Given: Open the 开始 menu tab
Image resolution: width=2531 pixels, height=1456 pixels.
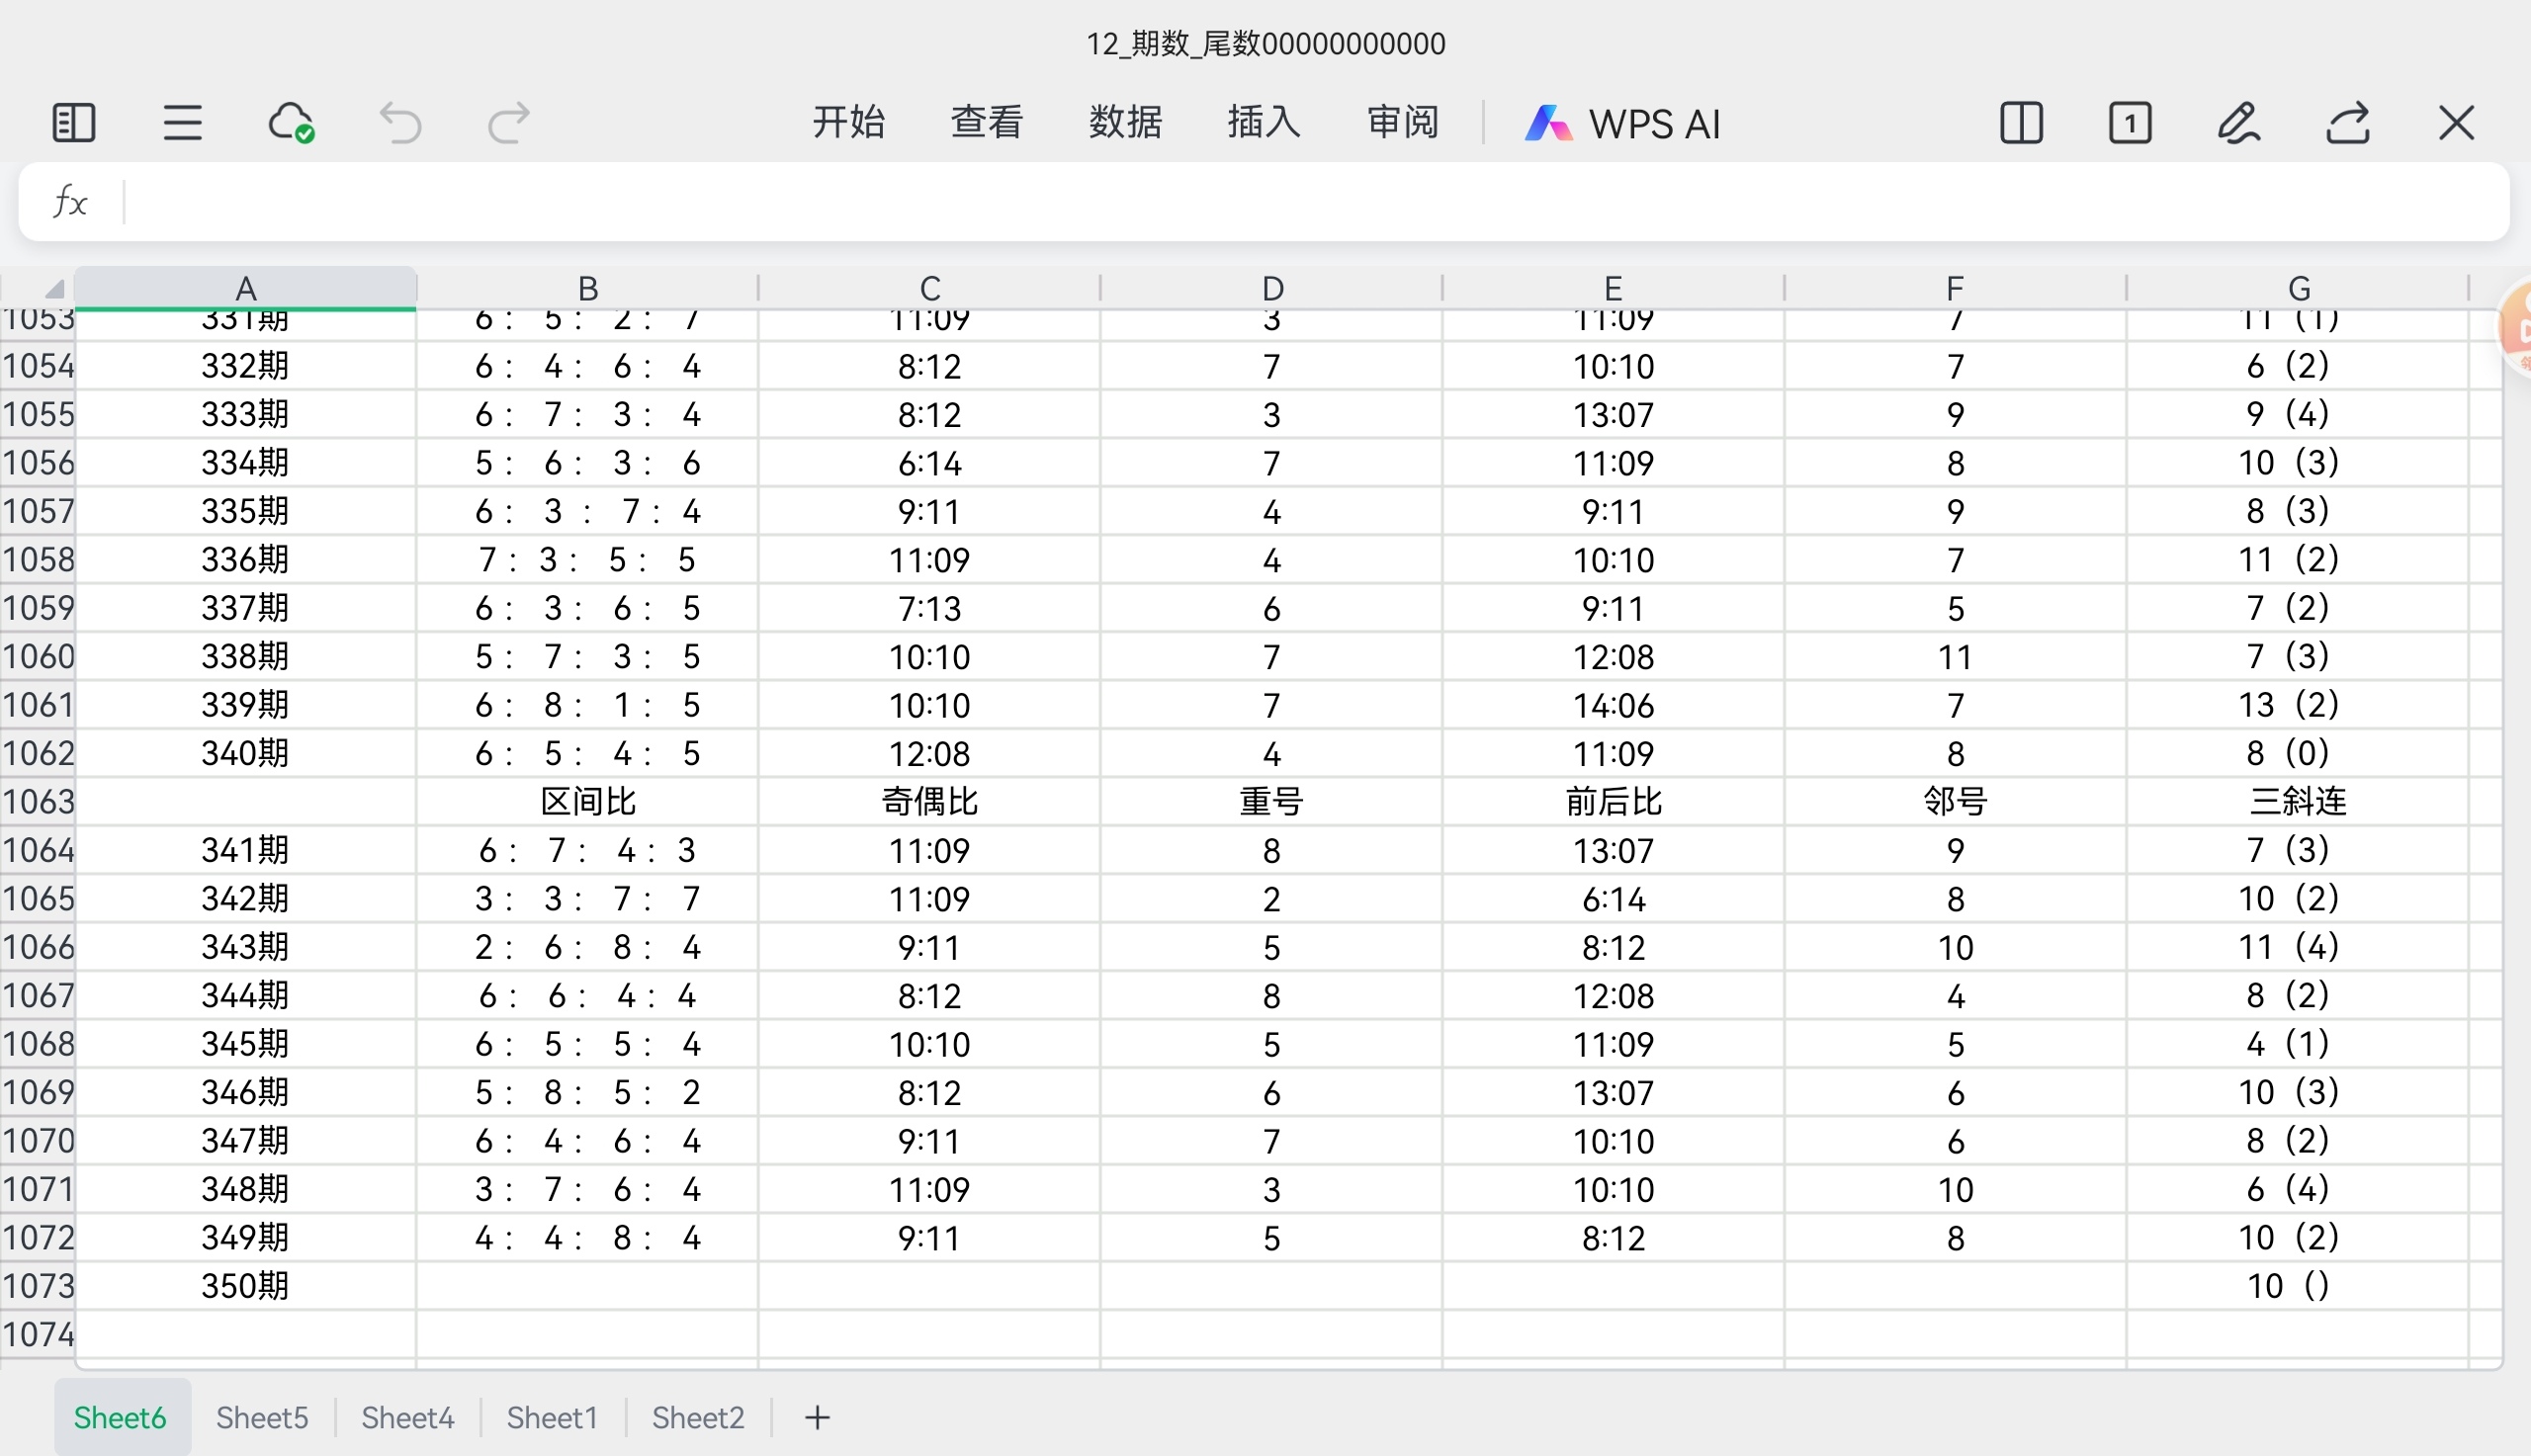Looking at the screenshot, I should 848,122.
